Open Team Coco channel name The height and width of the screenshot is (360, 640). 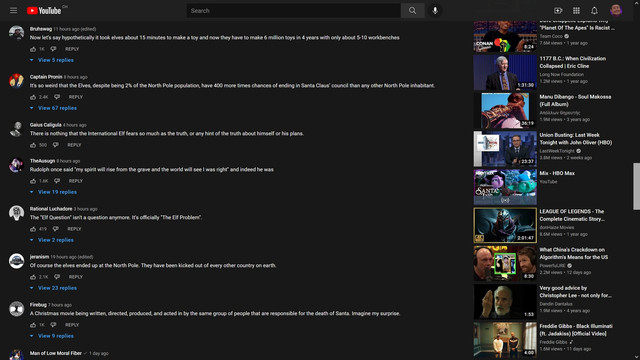point(551,36)
